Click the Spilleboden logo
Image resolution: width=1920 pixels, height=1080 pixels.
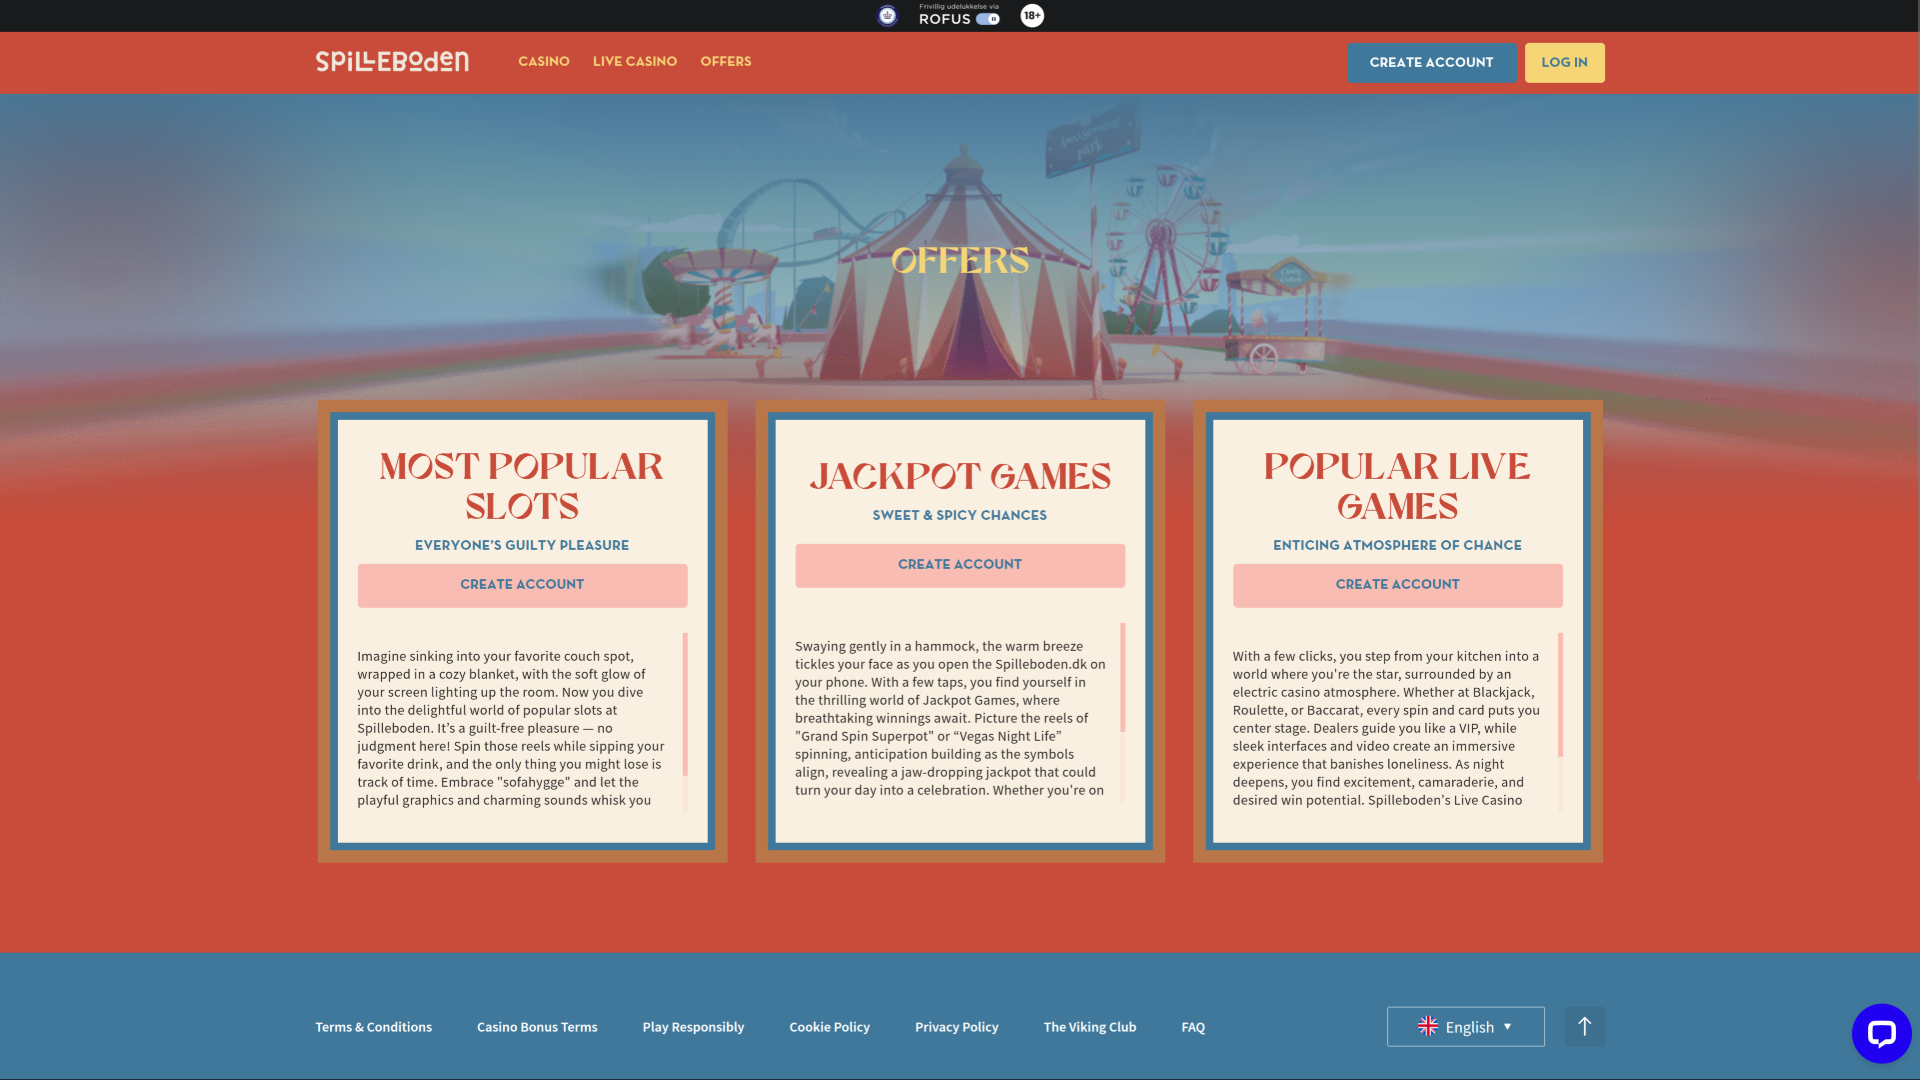[392, 61]
